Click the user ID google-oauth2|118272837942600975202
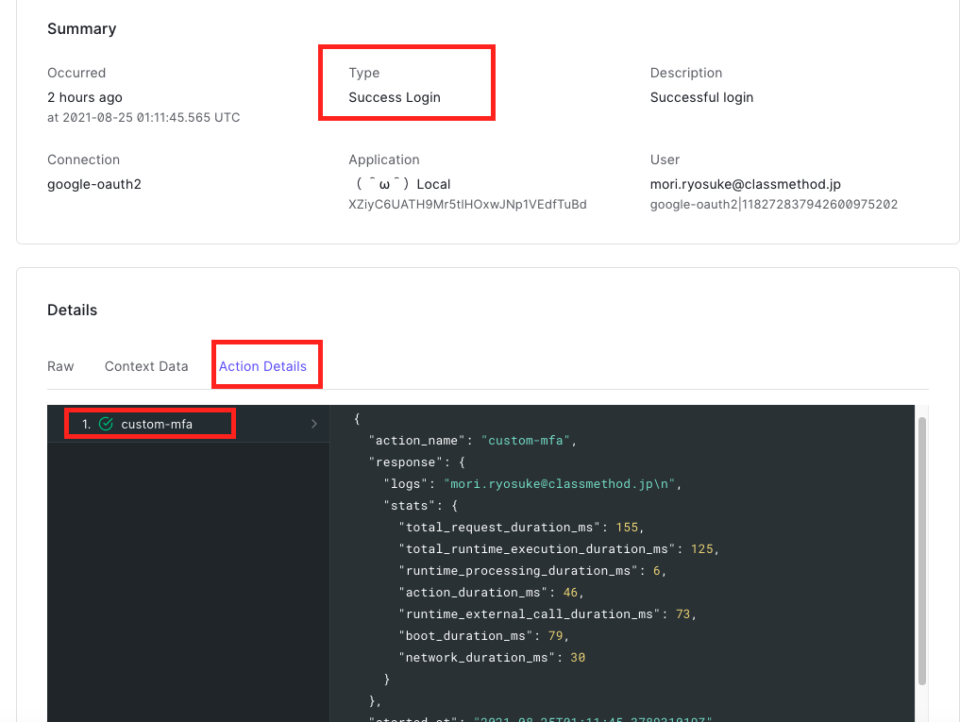This screenshot has width=960, height=722. [773, 204]
